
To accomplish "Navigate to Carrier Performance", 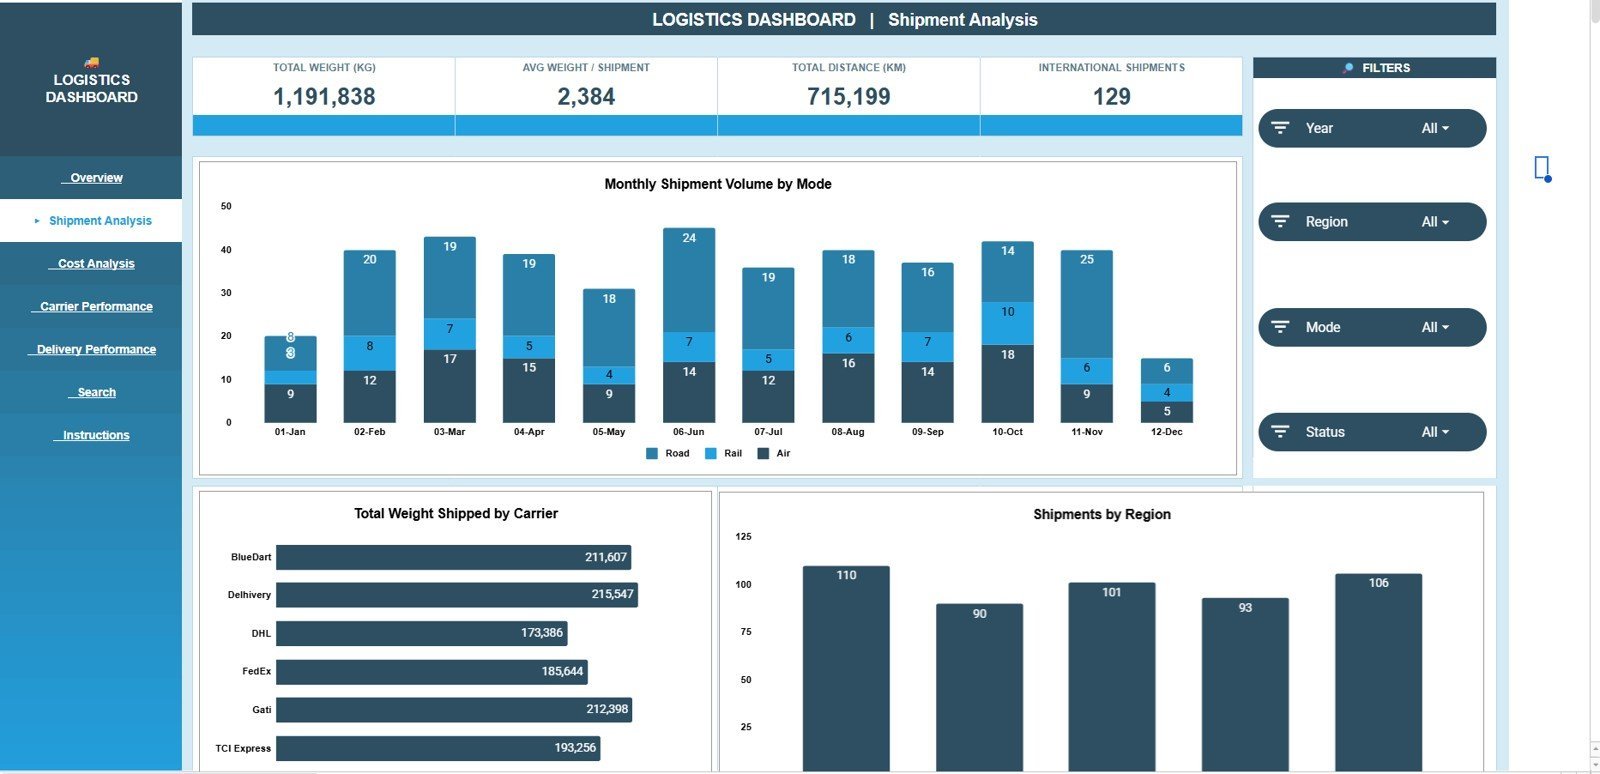I will pyautogui.click(x=96, y=307).
